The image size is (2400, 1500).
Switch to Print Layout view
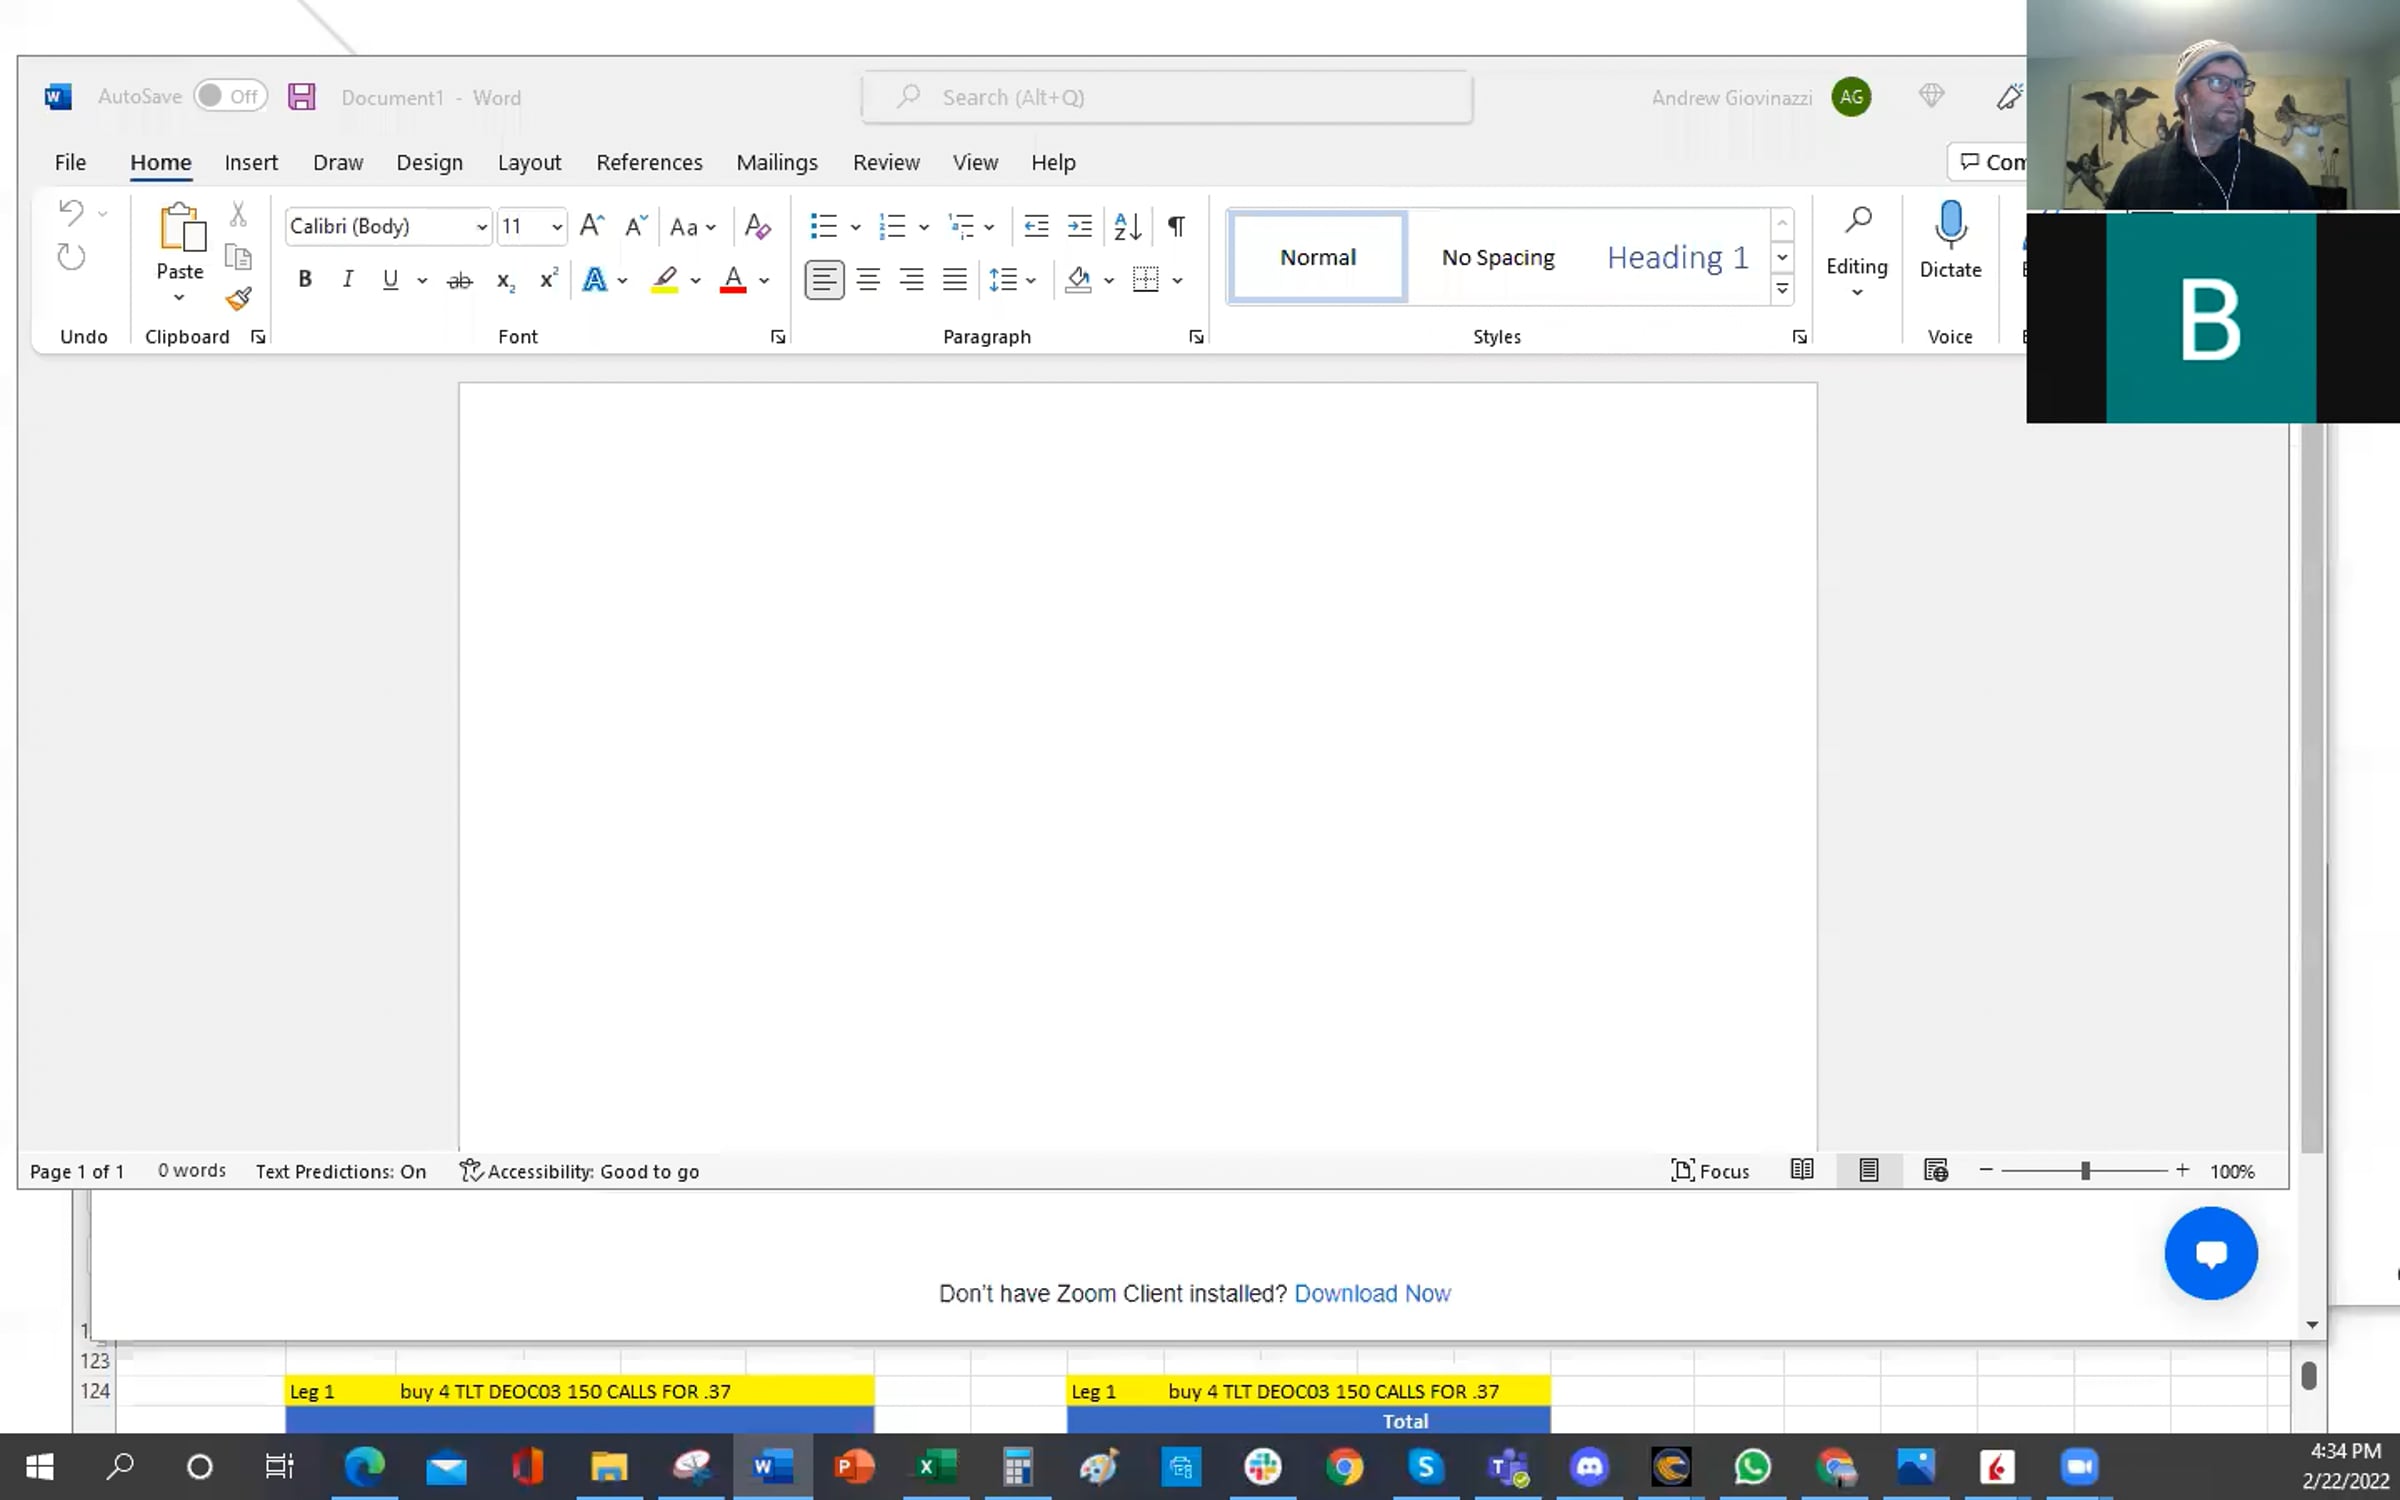(x=1868, y=1170)
